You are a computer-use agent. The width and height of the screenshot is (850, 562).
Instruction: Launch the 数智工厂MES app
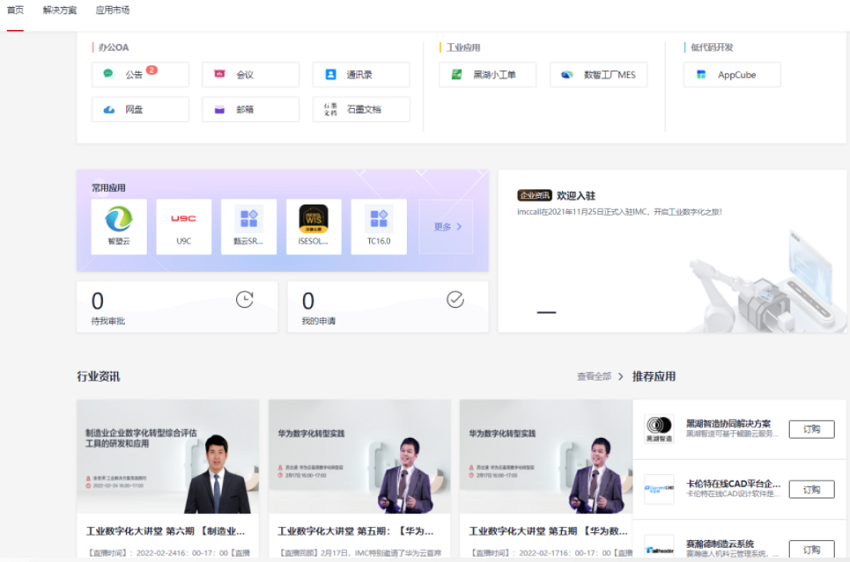(598, 75)
